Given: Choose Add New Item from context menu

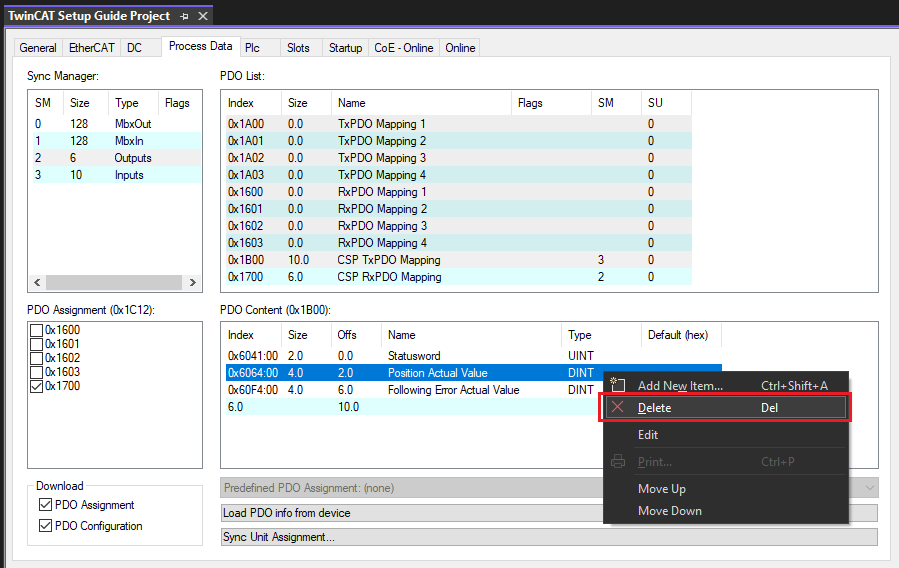Looking at the screenshot, I should coord(726,386).
